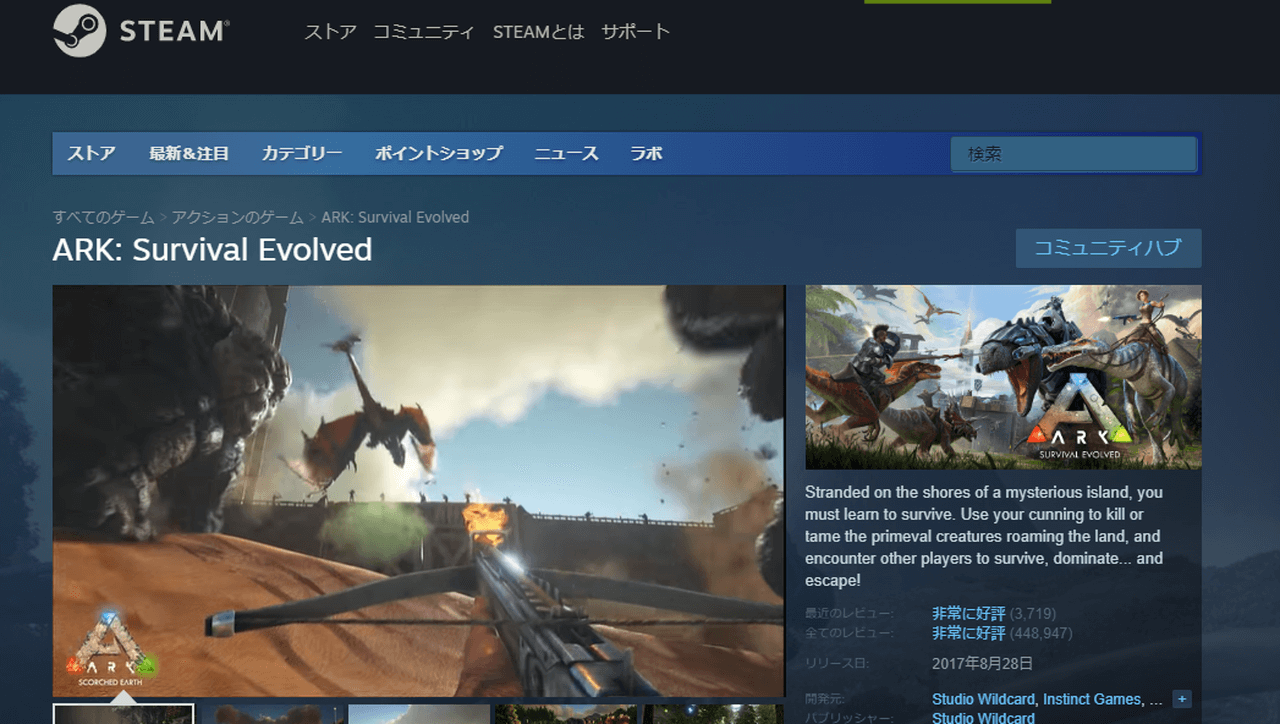This screenshot has width=1280, height=724.
Task: Click the ARK game trailer video
Action: click(419, 490)
